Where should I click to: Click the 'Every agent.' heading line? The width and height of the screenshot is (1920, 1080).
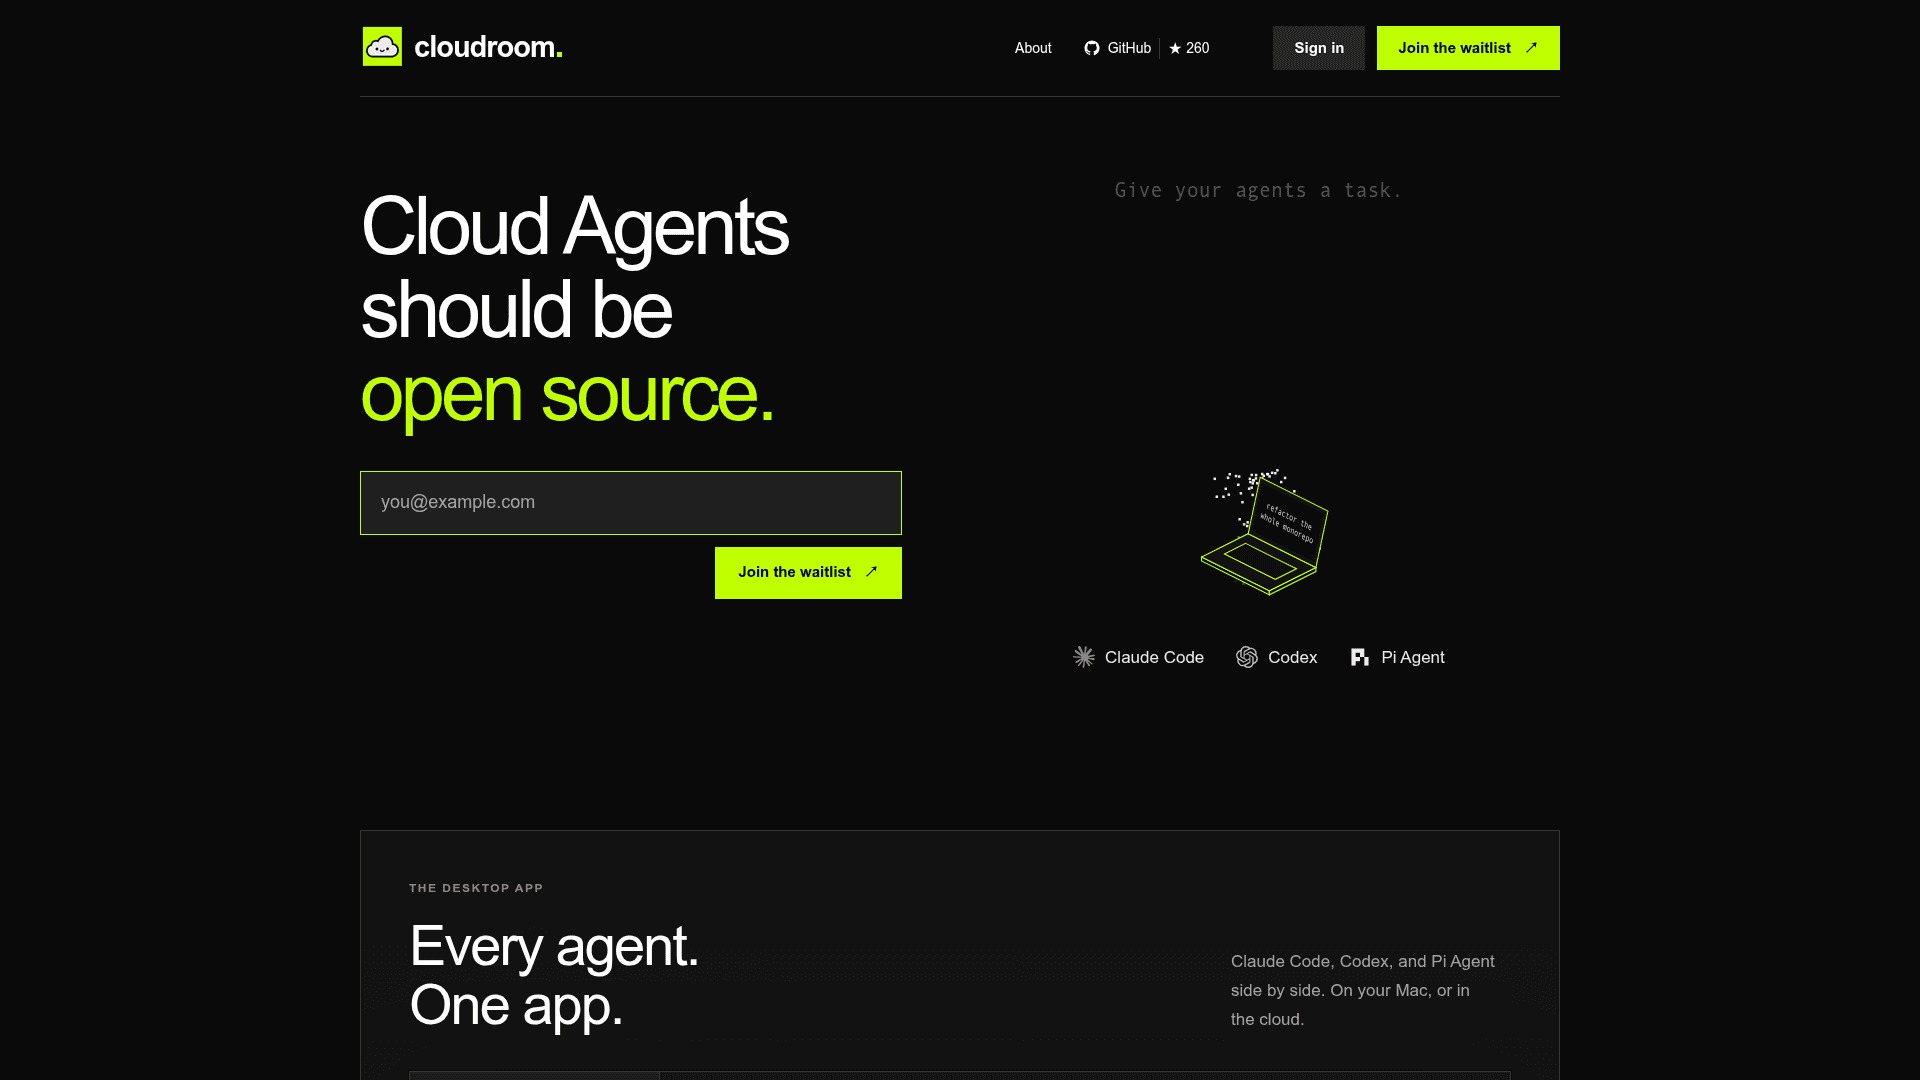pyautogui.click(x=554, y=946)
